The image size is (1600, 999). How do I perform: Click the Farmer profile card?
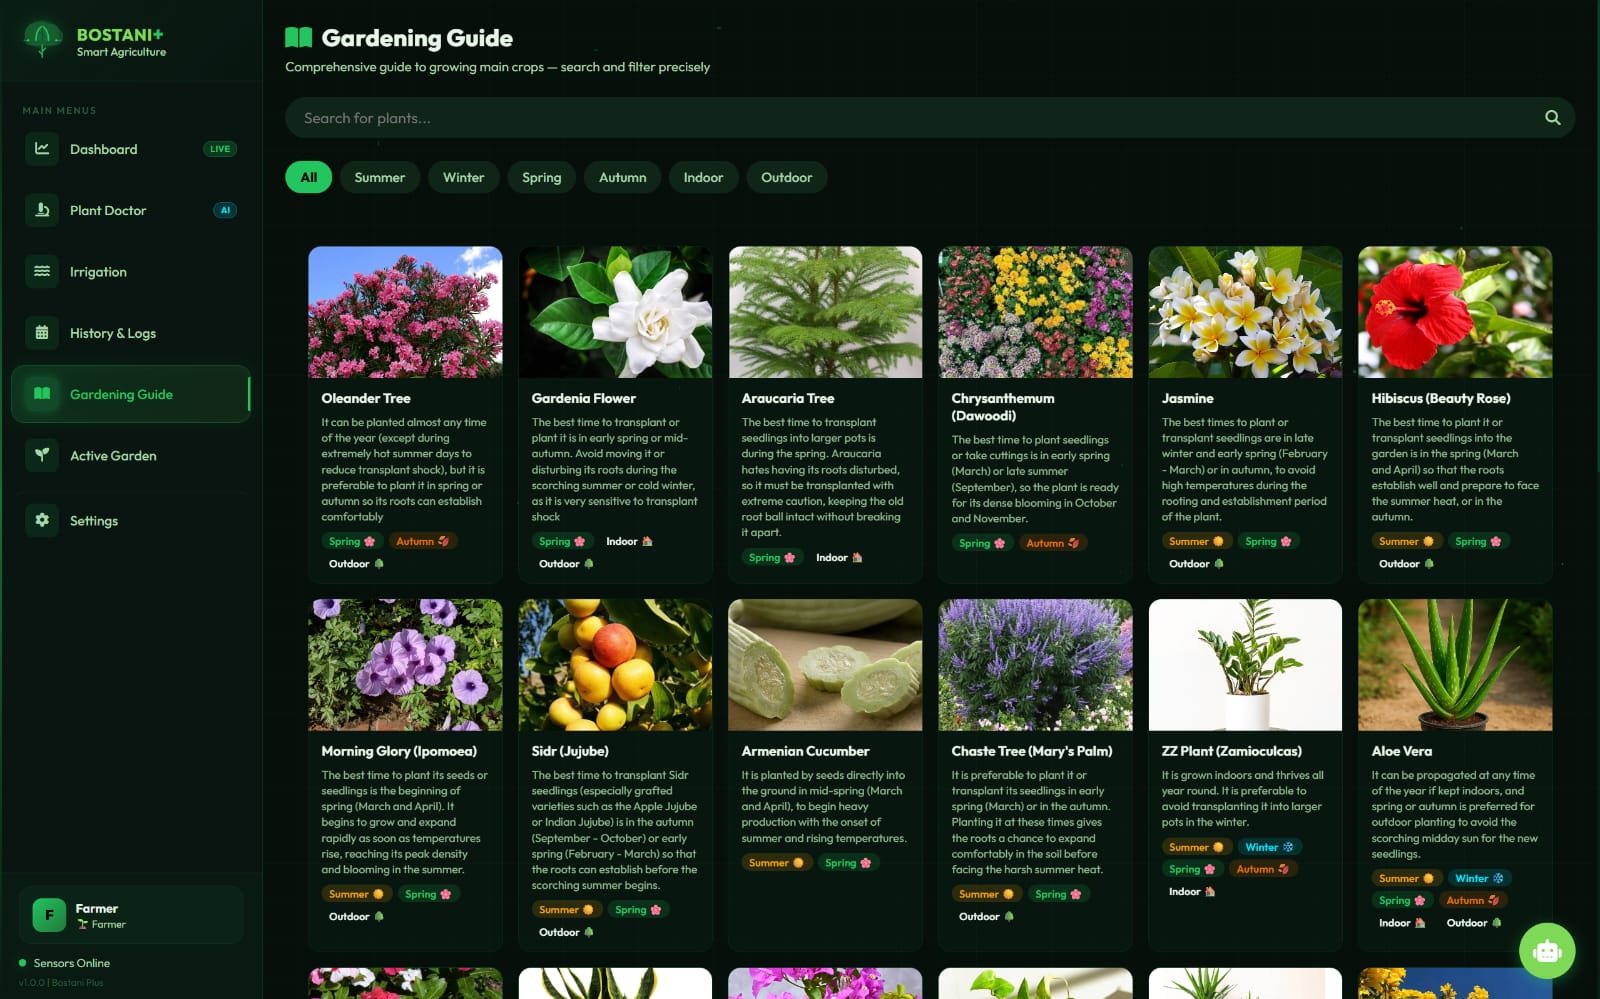131,915
